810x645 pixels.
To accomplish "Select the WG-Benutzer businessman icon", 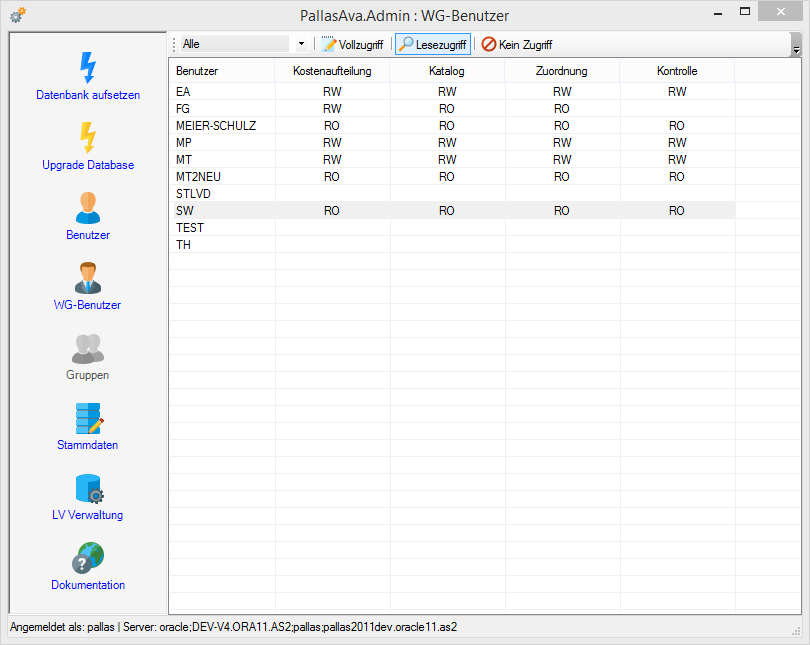I will pyautogui.click(x=88, y=278).
